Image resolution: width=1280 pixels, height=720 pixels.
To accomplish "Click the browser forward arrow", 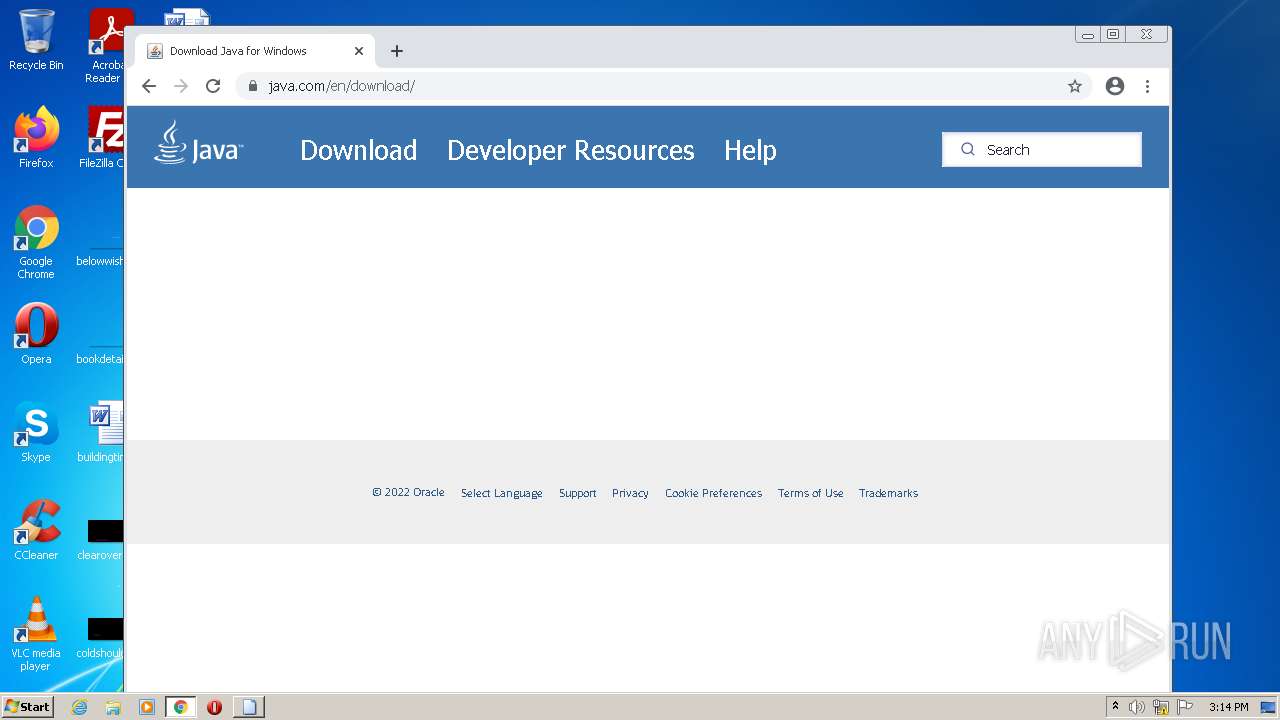I will point(181,86).
